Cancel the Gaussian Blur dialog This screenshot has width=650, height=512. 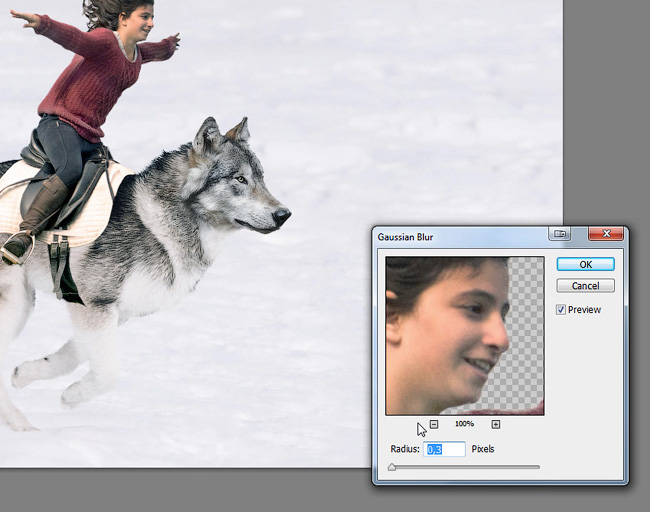(585, 286)
